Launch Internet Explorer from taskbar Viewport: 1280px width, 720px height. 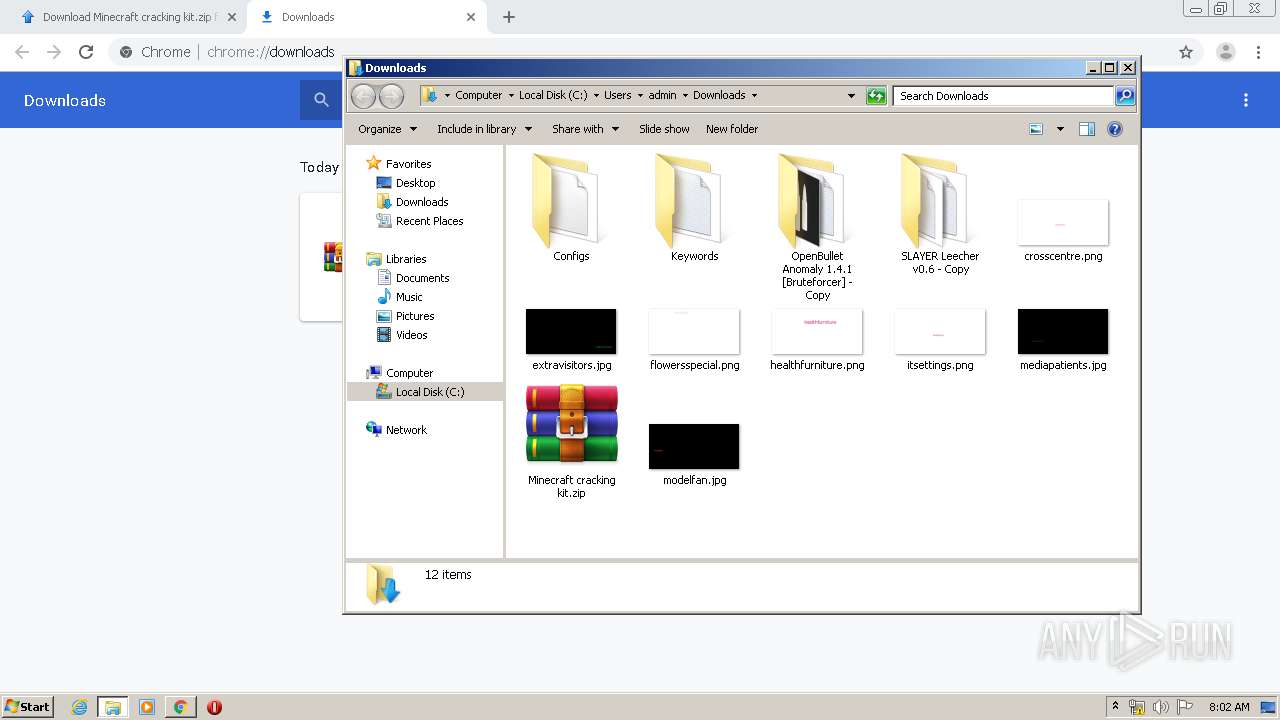tap(80, 707)
